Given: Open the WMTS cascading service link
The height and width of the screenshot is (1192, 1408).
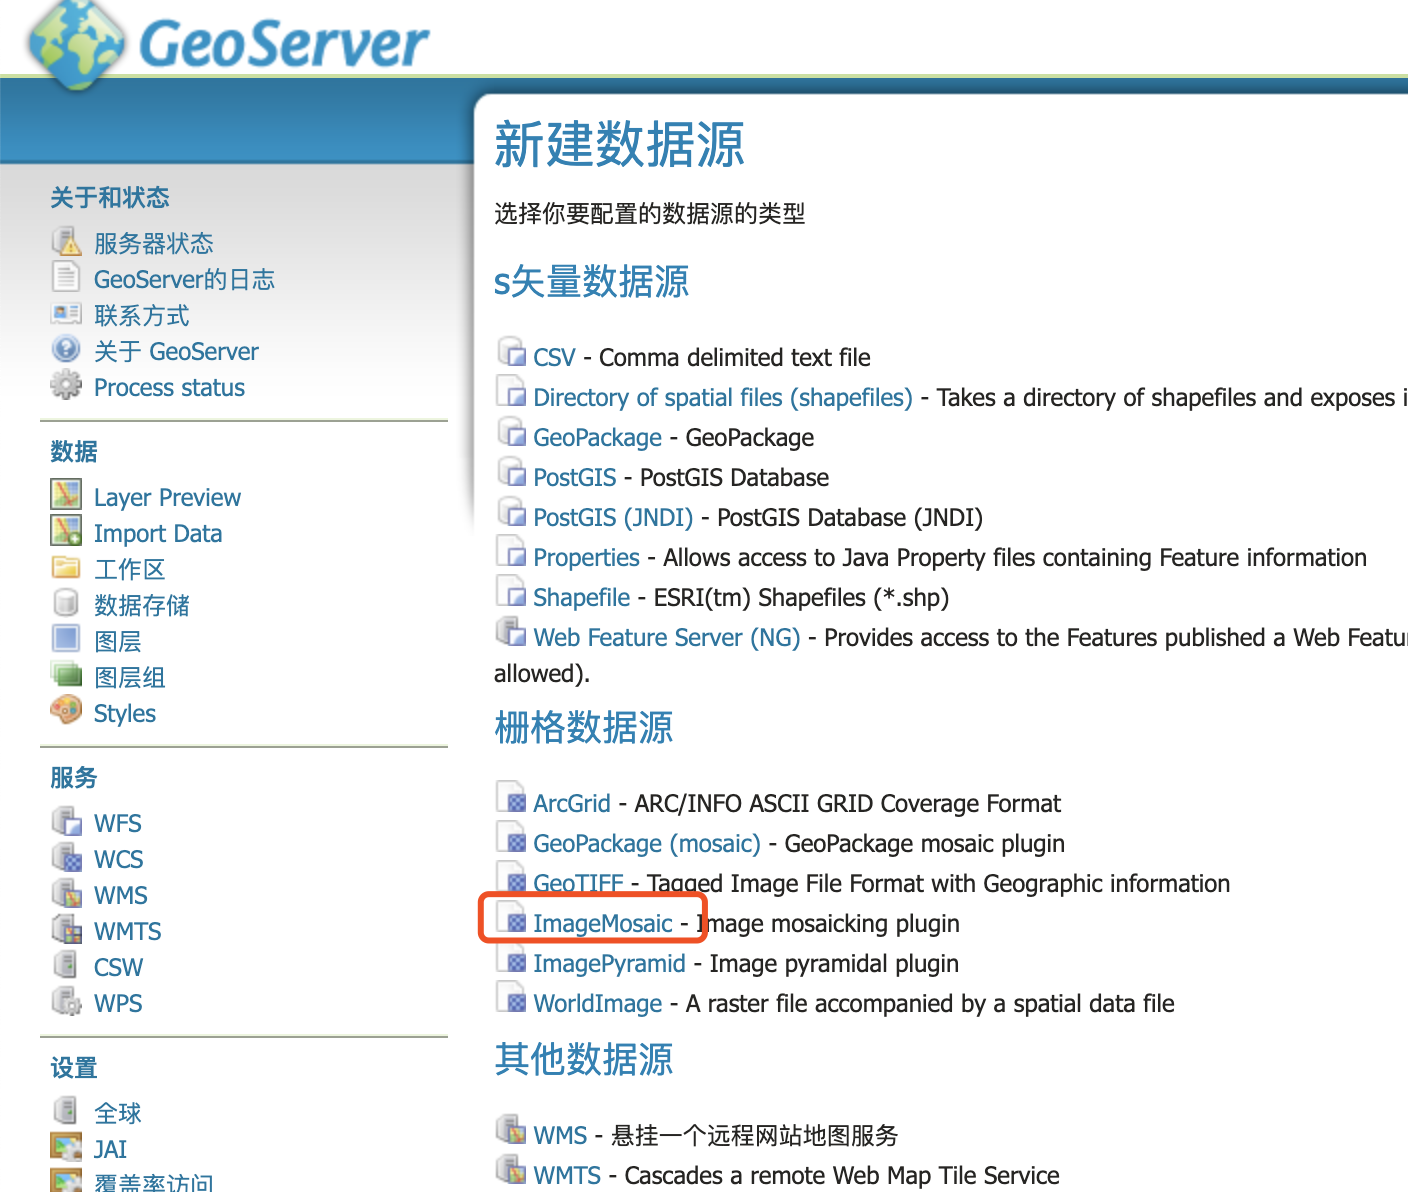Looking at the screenshot, I should 566,1175.
